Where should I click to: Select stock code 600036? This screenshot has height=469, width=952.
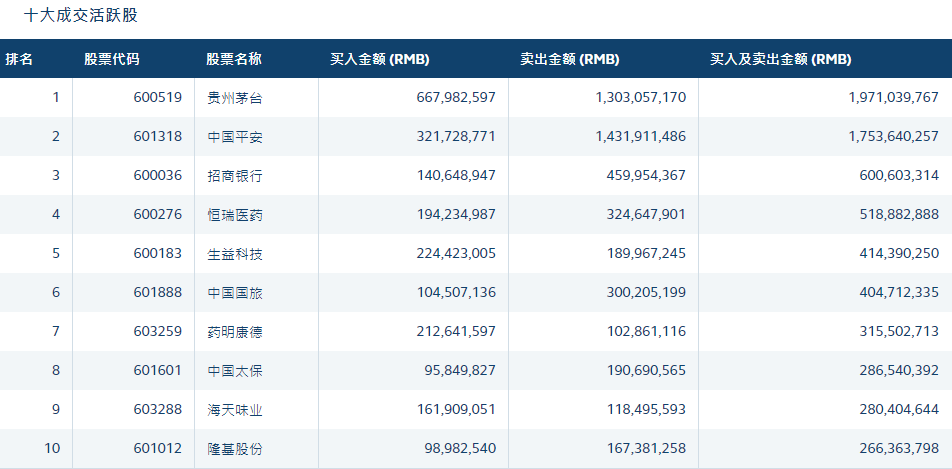coord(158,175)
